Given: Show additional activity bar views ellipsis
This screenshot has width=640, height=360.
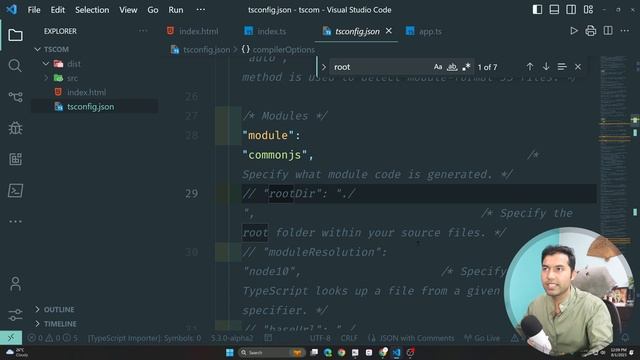Looking at the screenshot, I should (x=15, y=222).
